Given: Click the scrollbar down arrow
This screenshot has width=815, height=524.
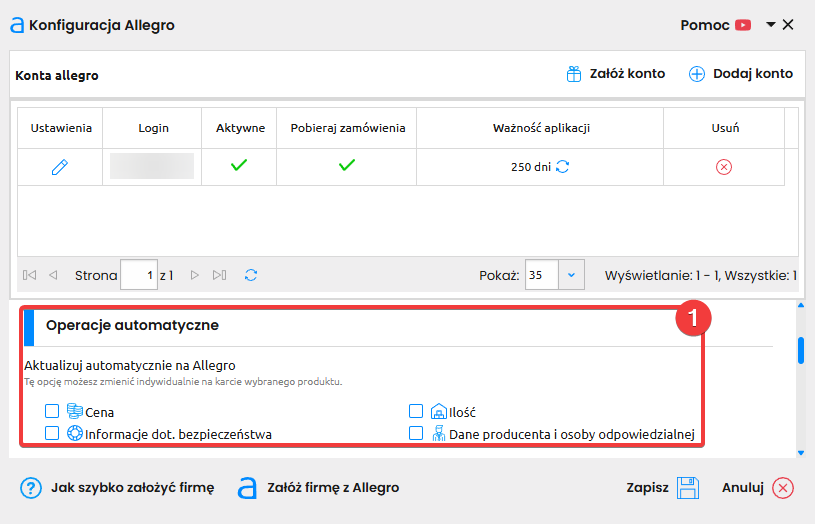Looking at the screenshot, I should click(801, 453).
